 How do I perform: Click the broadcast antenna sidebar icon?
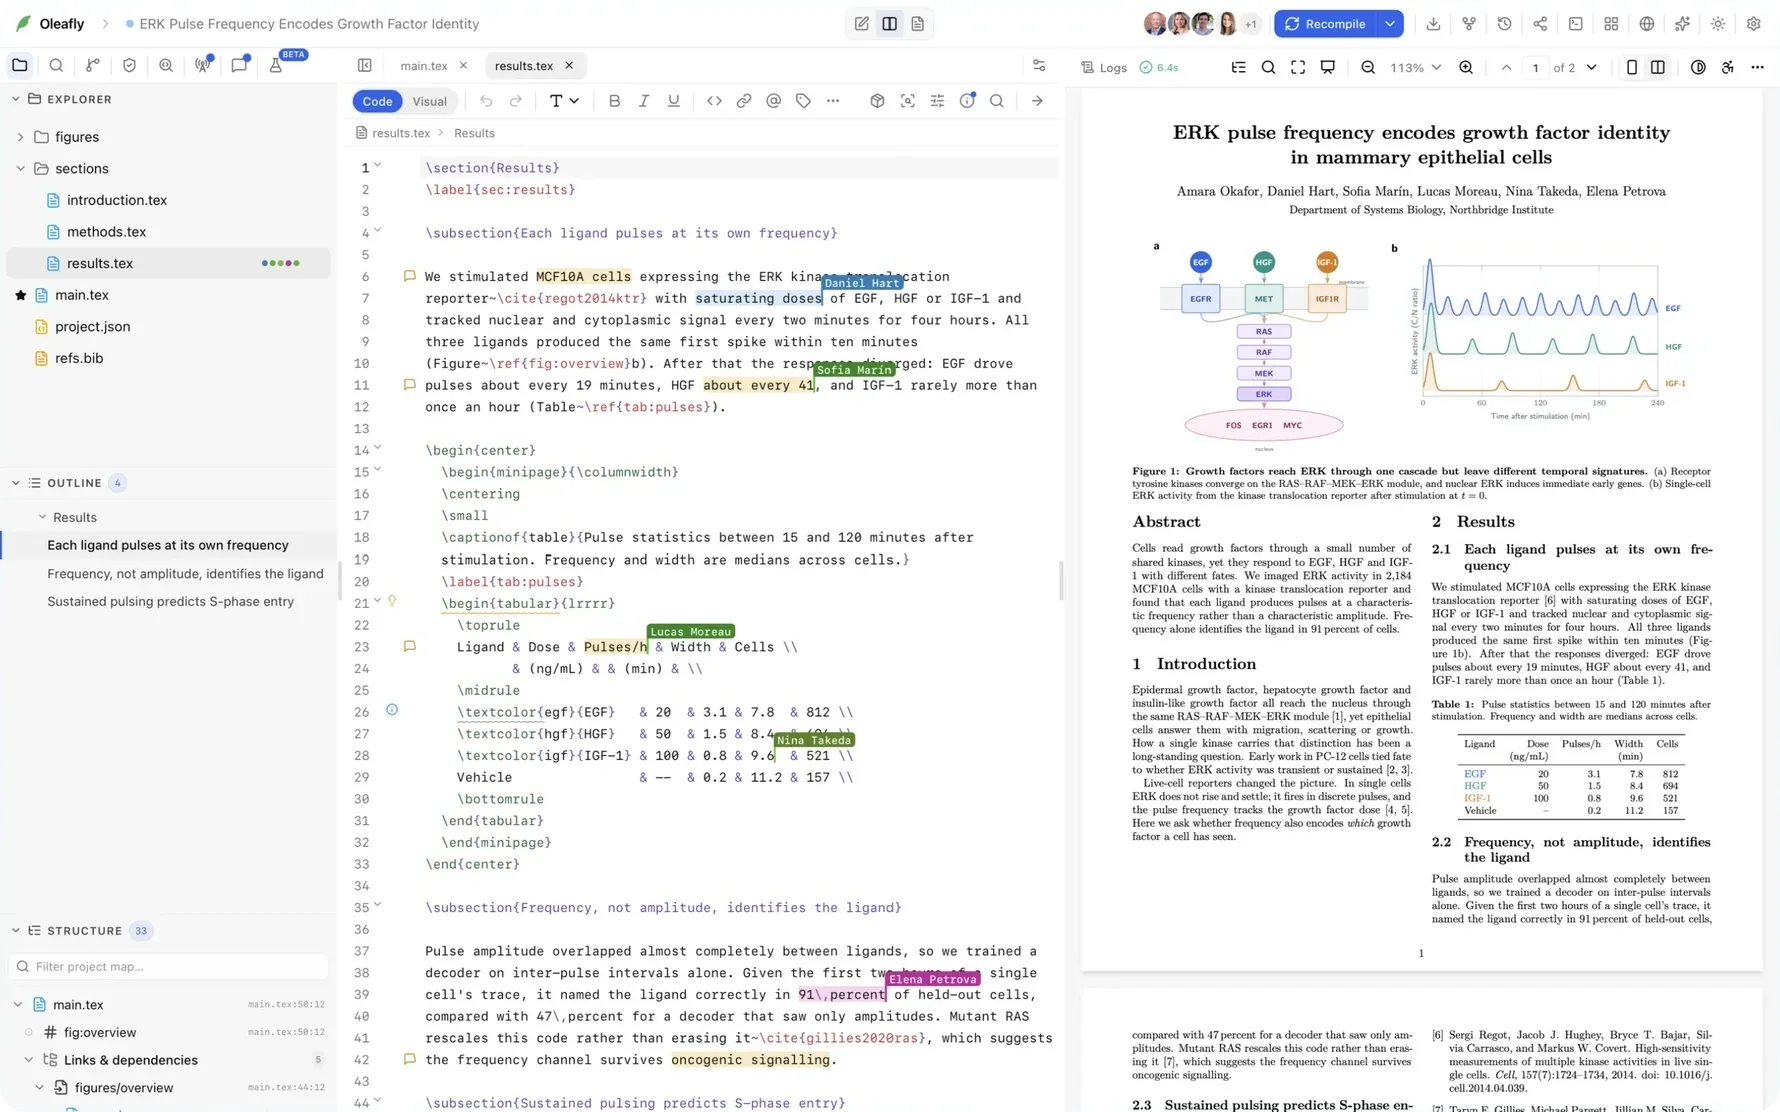point(203,65)
